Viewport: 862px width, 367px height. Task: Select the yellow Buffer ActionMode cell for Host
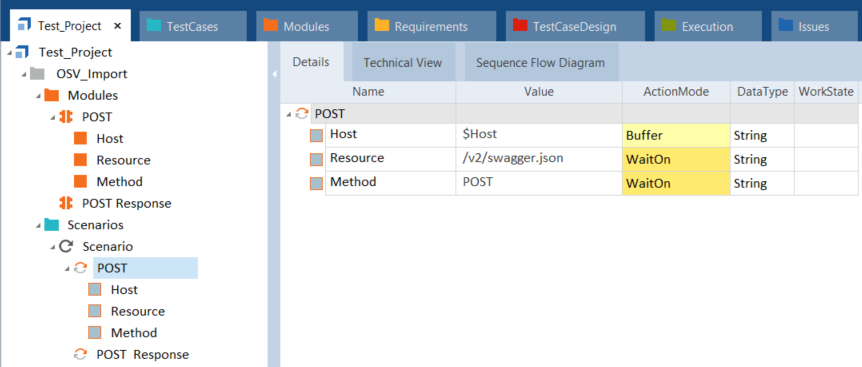point(676,135)
